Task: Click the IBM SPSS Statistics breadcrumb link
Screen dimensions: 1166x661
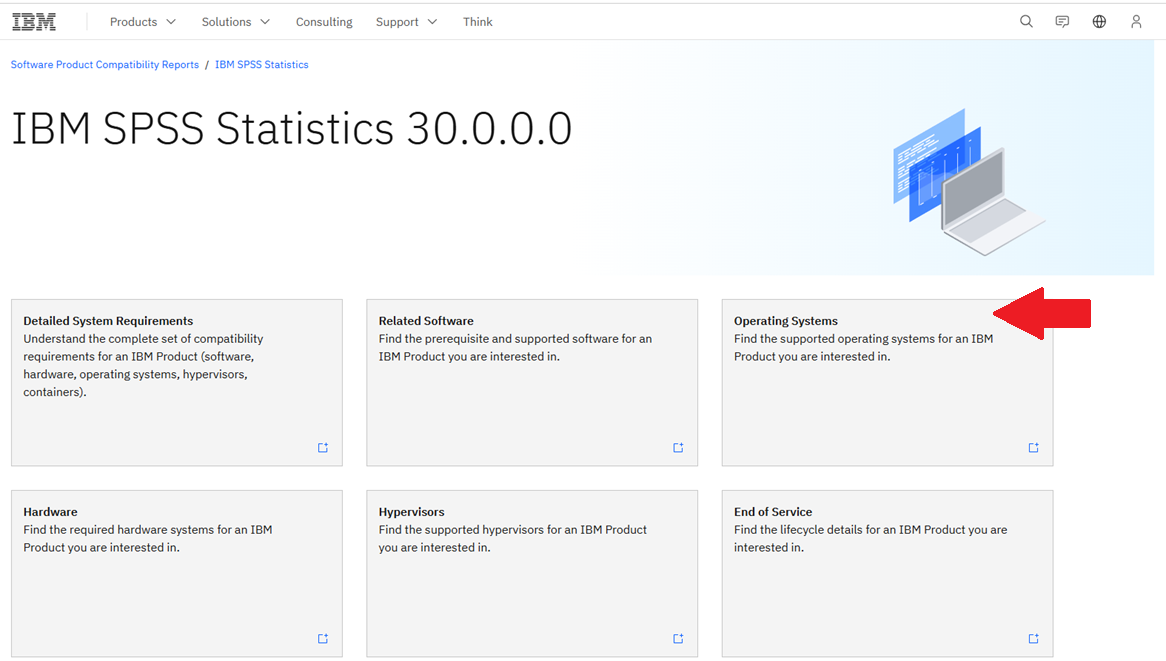Action: coord(262,65)
